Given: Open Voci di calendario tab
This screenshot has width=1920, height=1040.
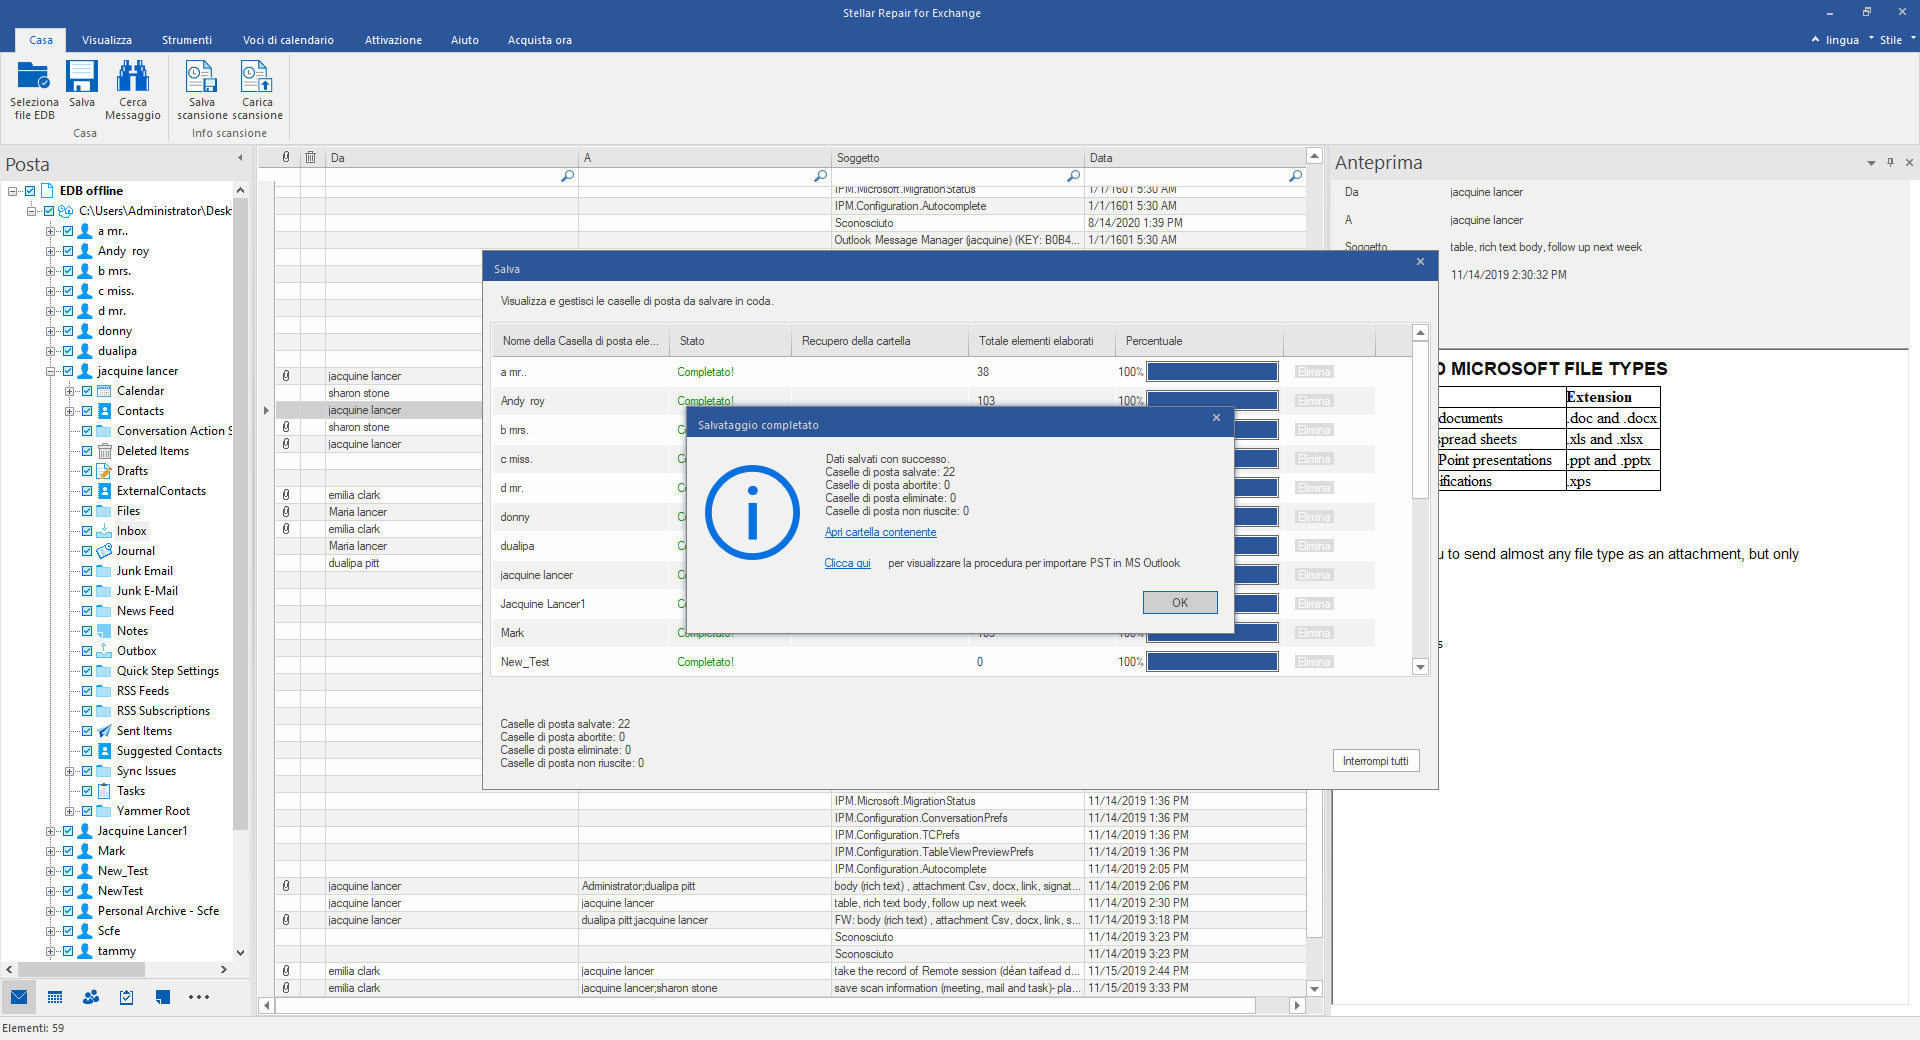Looking at the screenshot, I should tap(288, 40).
